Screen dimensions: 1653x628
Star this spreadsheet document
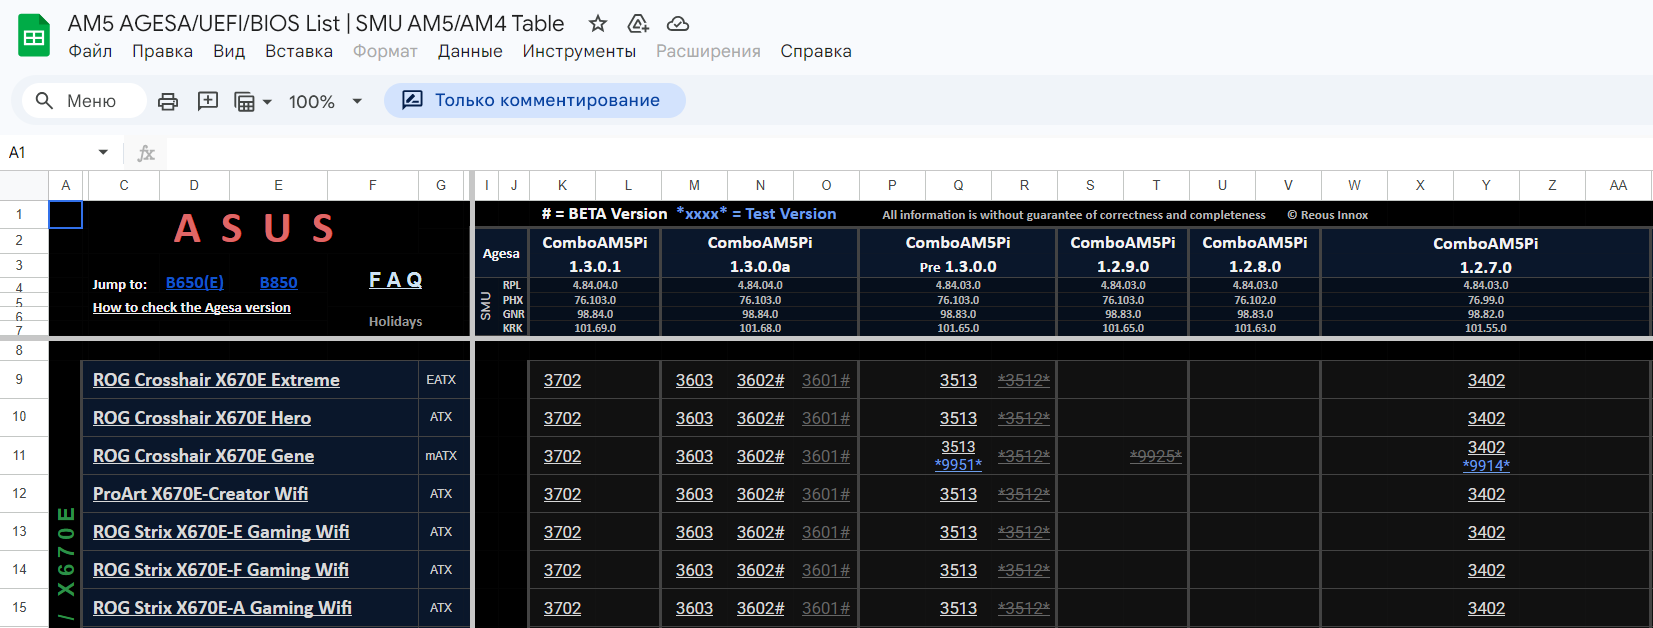point(598,23)
